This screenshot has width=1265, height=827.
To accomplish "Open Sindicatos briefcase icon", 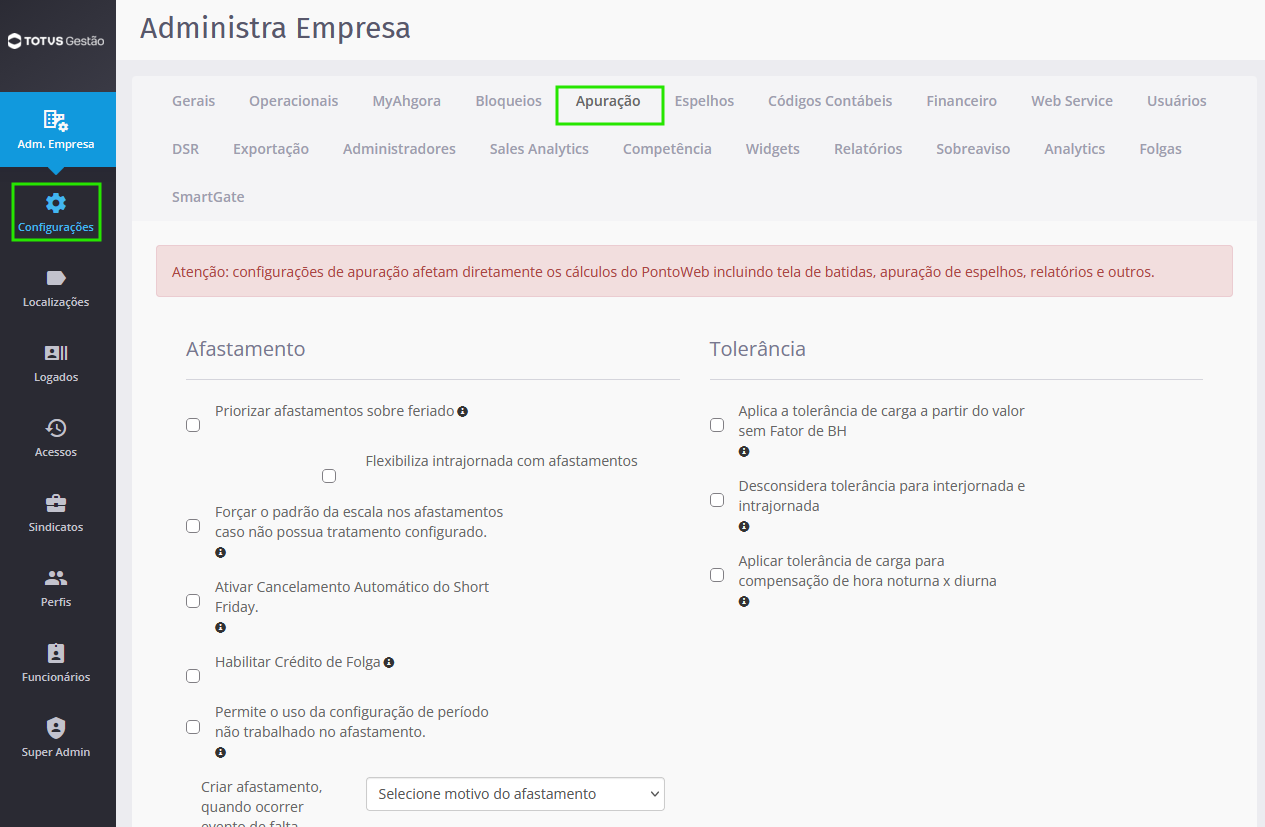I will tap(56, 503).
